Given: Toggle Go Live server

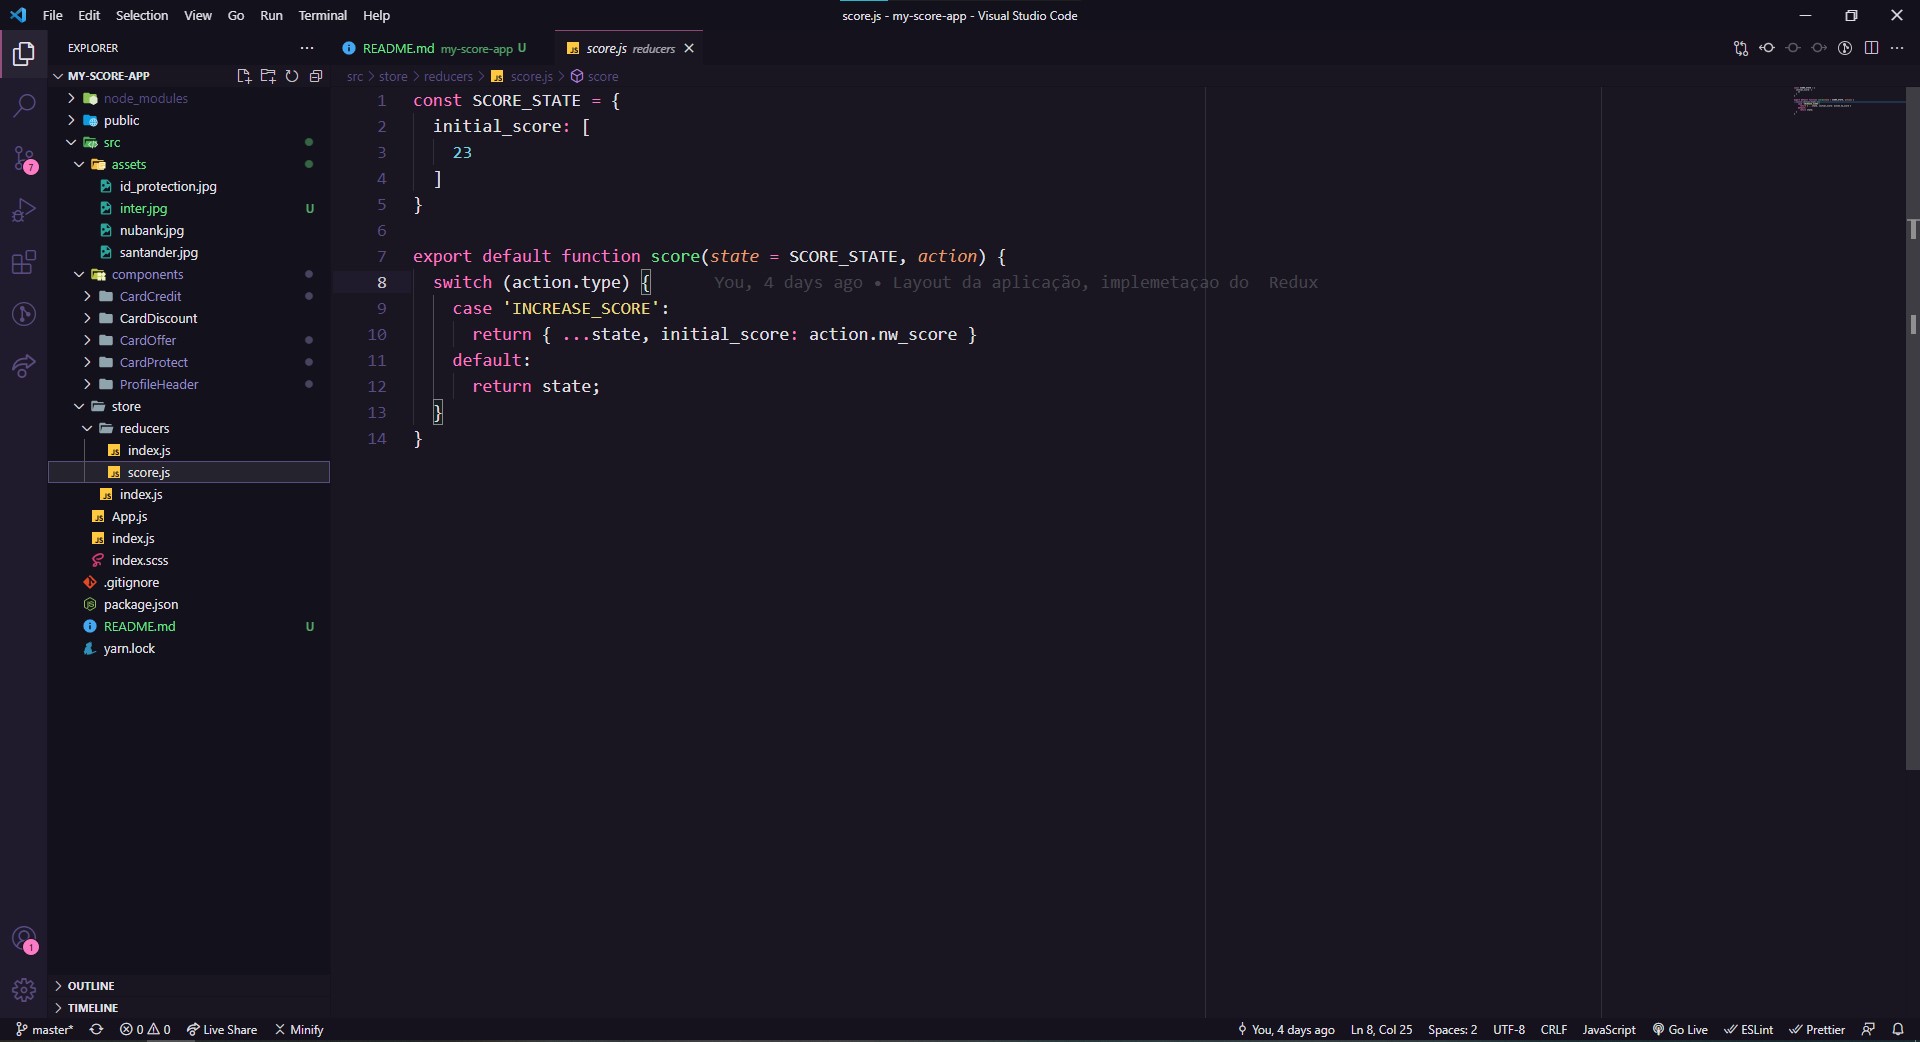Looking at the screenshot, I should click(x=1680, y=1029).
